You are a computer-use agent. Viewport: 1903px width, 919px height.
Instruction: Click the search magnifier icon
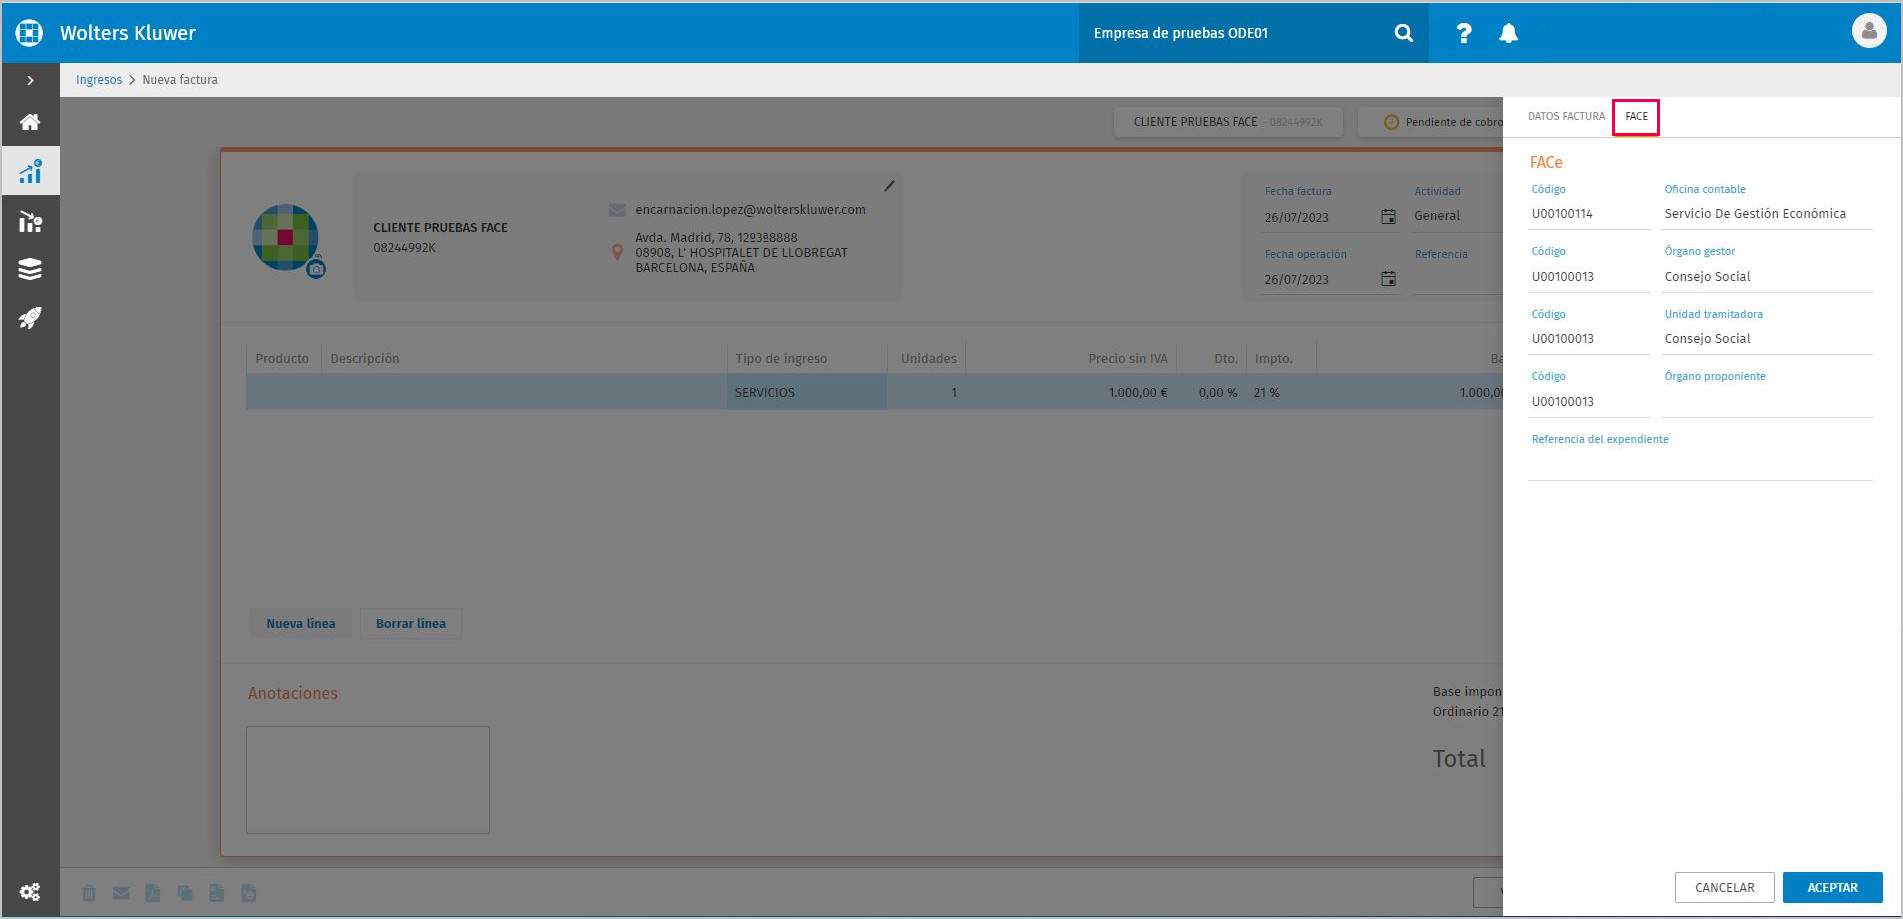[x=1404, y=33]
